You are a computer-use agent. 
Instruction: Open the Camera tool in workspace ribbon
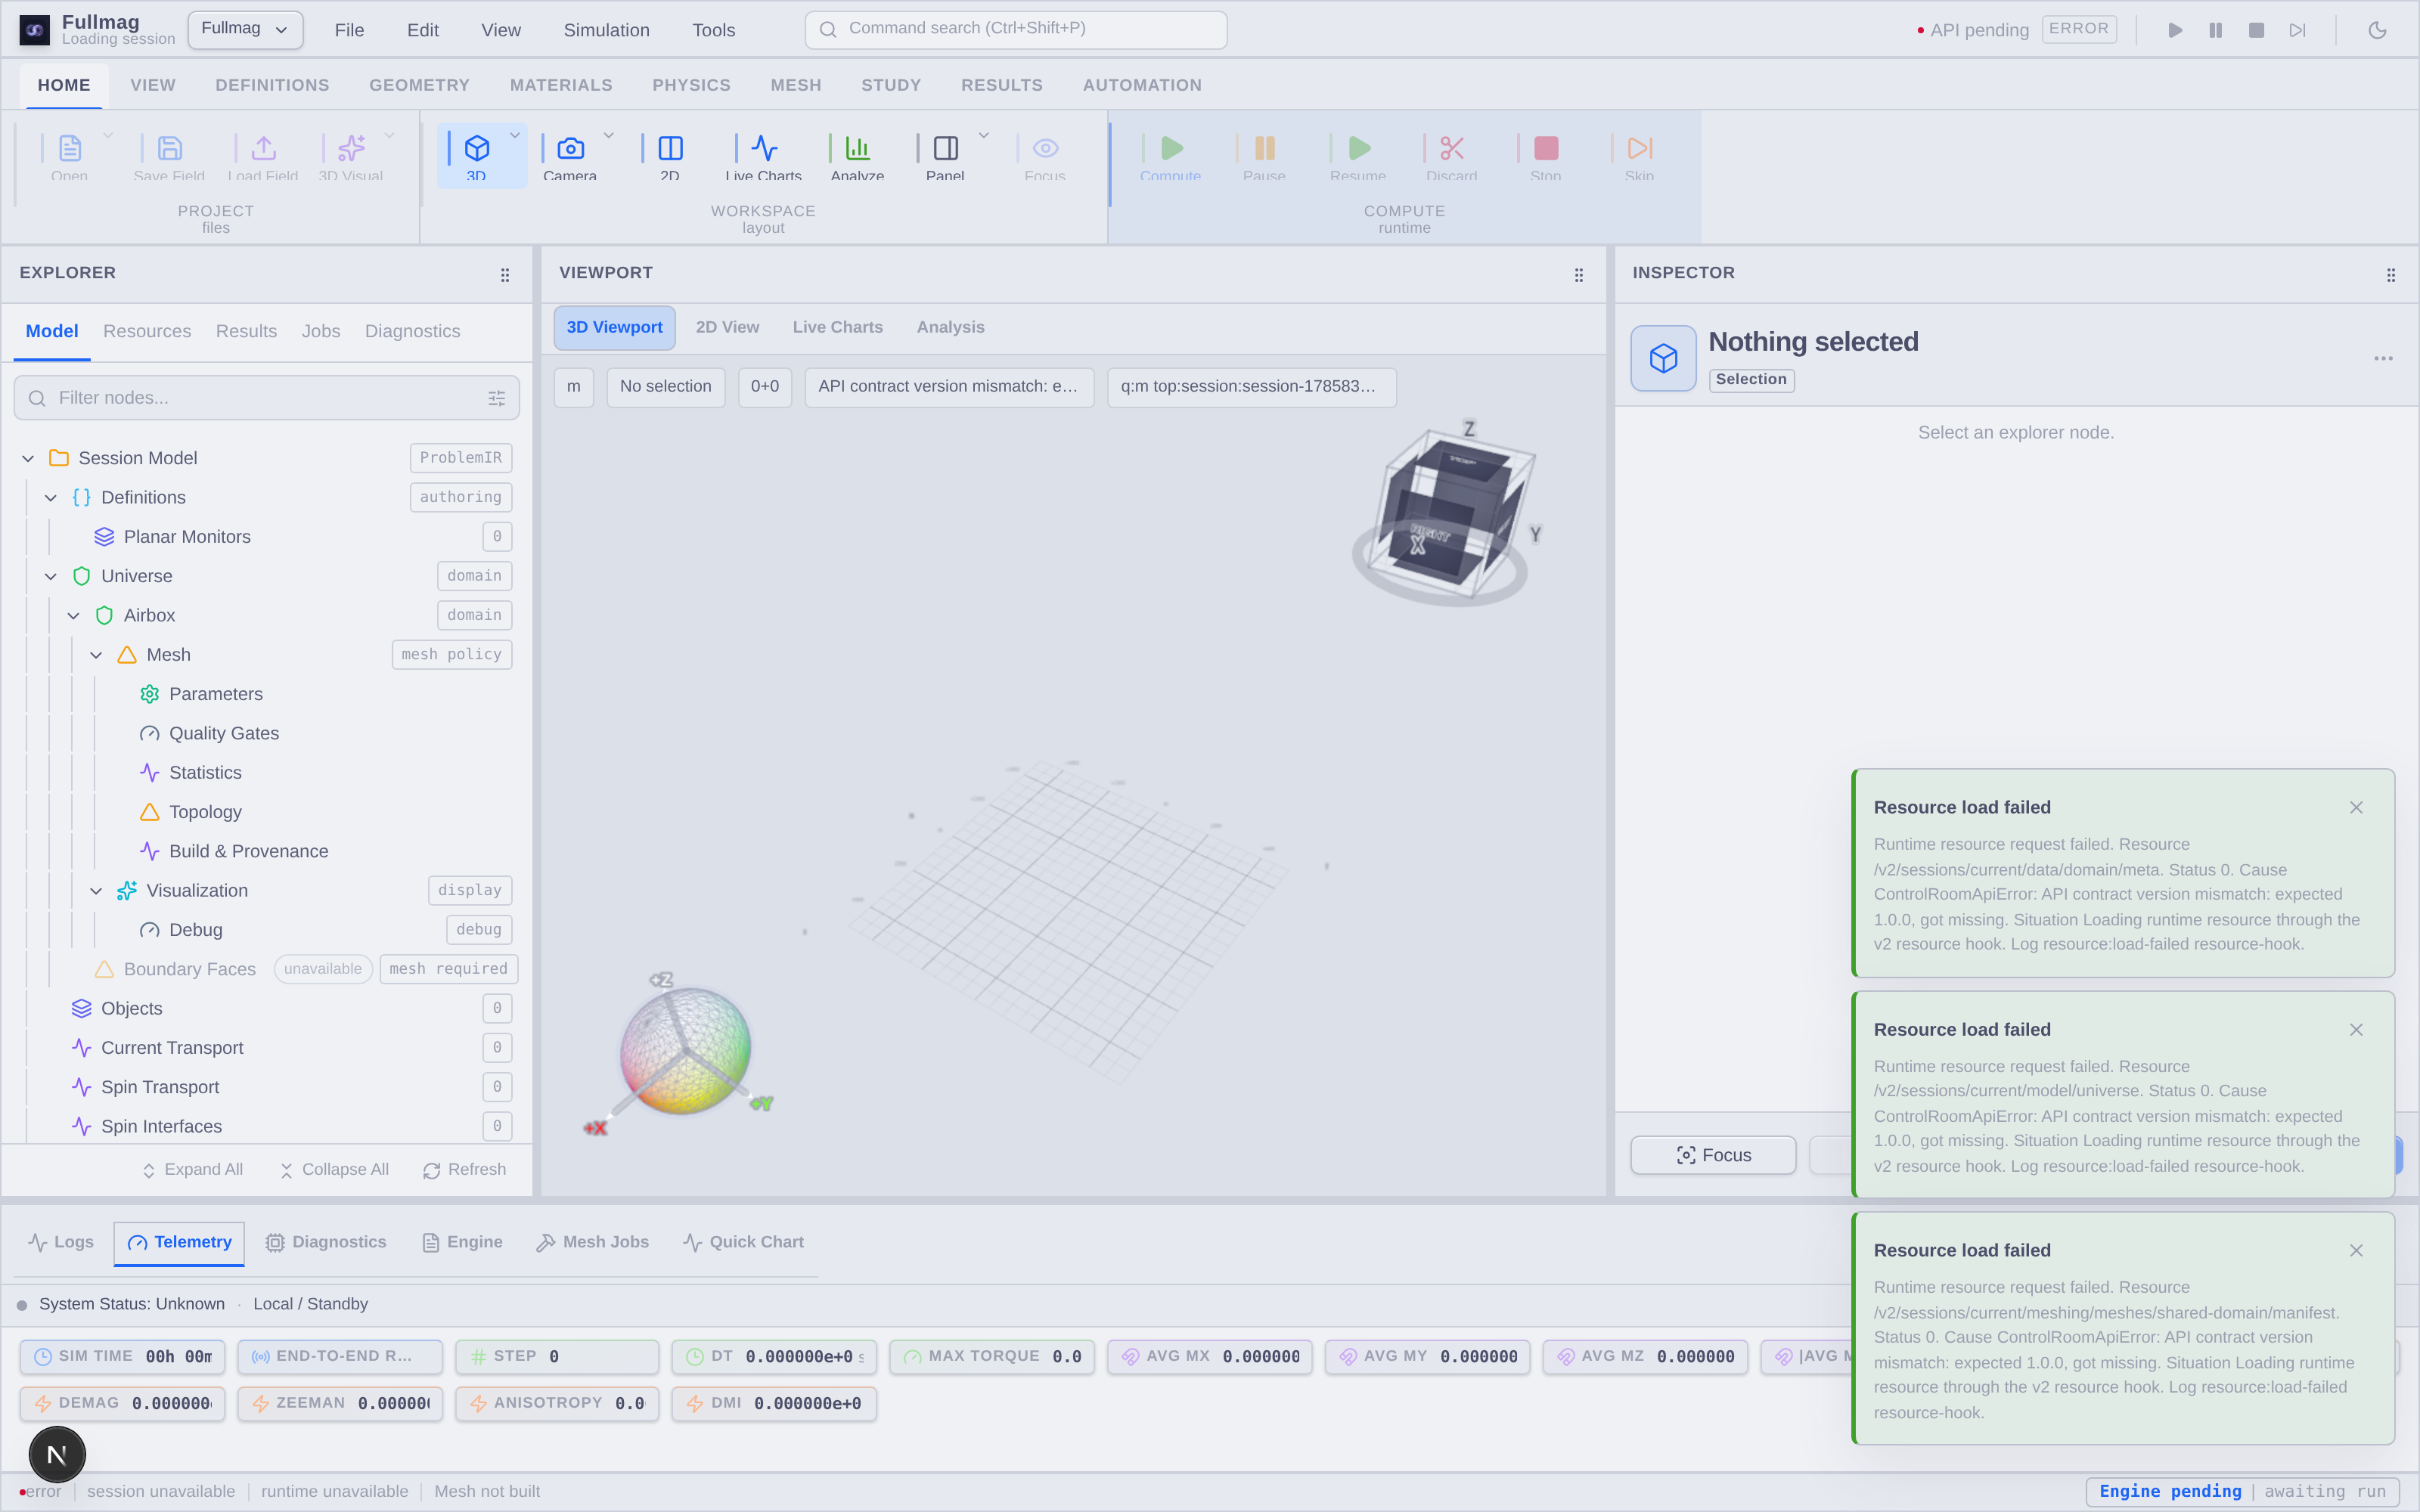click(x=570, y=148)
